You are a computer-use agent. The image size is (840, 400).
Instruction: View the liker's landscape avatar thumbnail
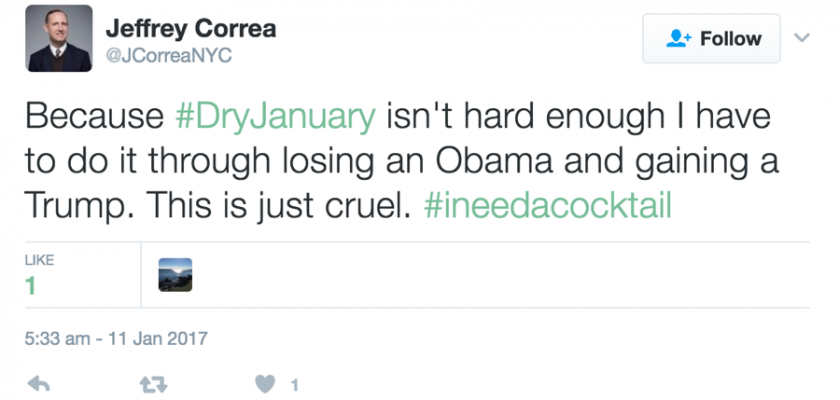click(x=175, y=274)
